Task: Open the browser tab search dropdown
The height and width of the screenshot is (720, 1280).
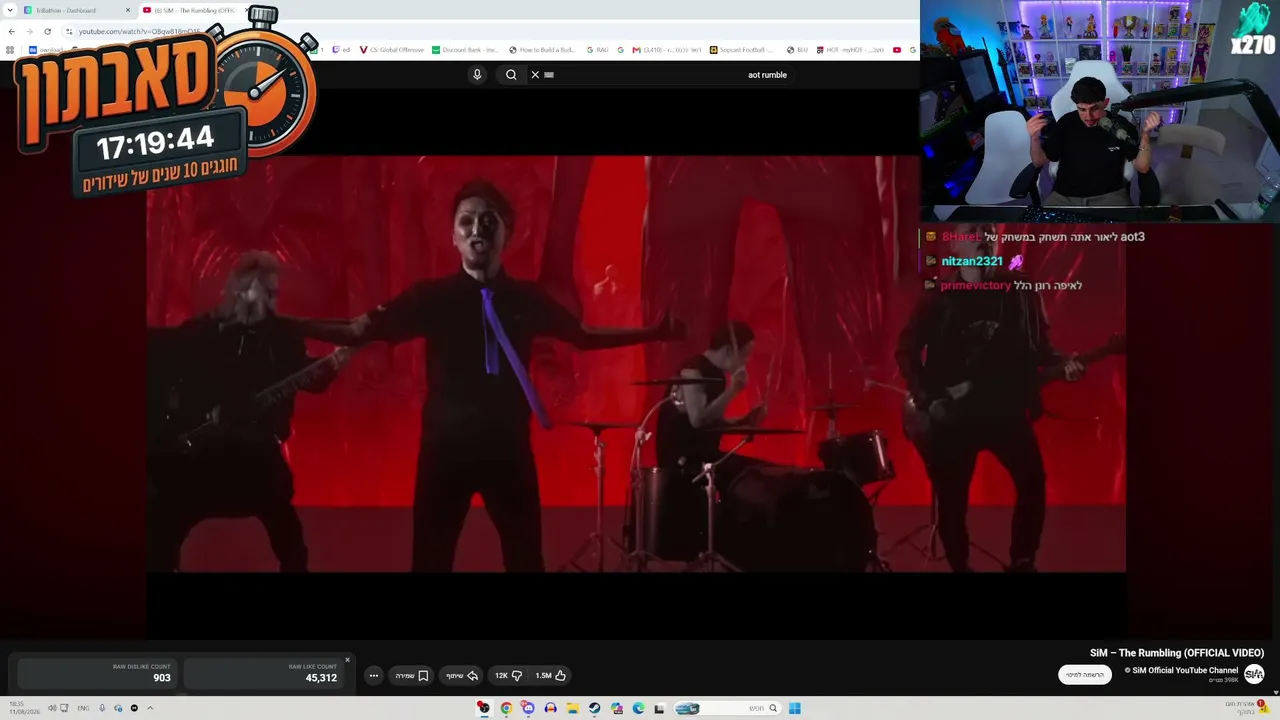Action: click(9, 10)
